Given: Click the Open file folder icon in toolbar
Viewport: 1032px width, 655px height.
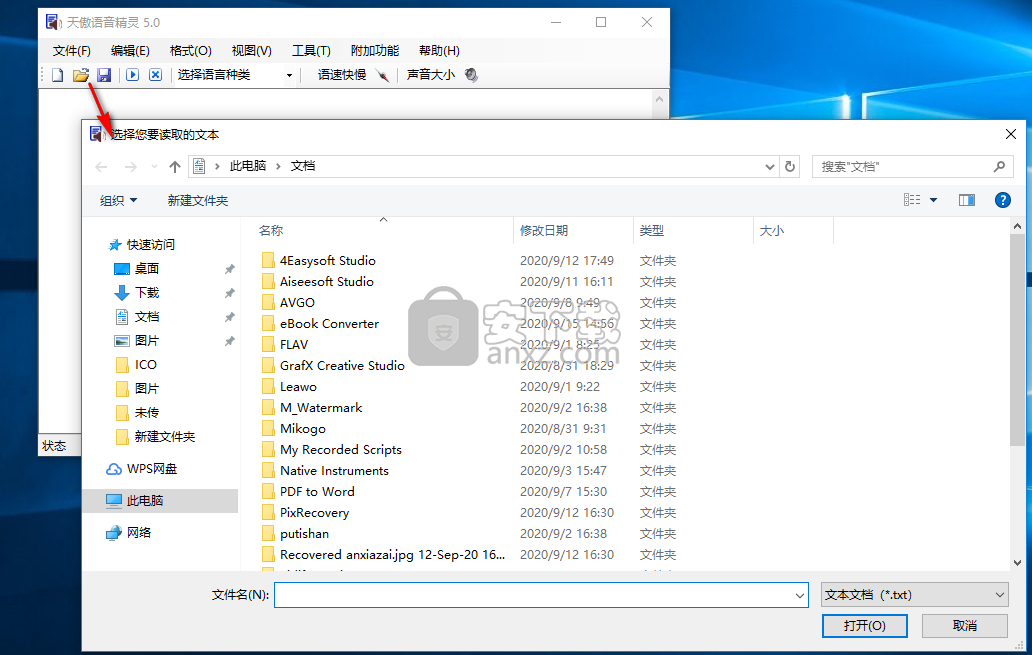Looking at the screenshot, I should 81,75.
